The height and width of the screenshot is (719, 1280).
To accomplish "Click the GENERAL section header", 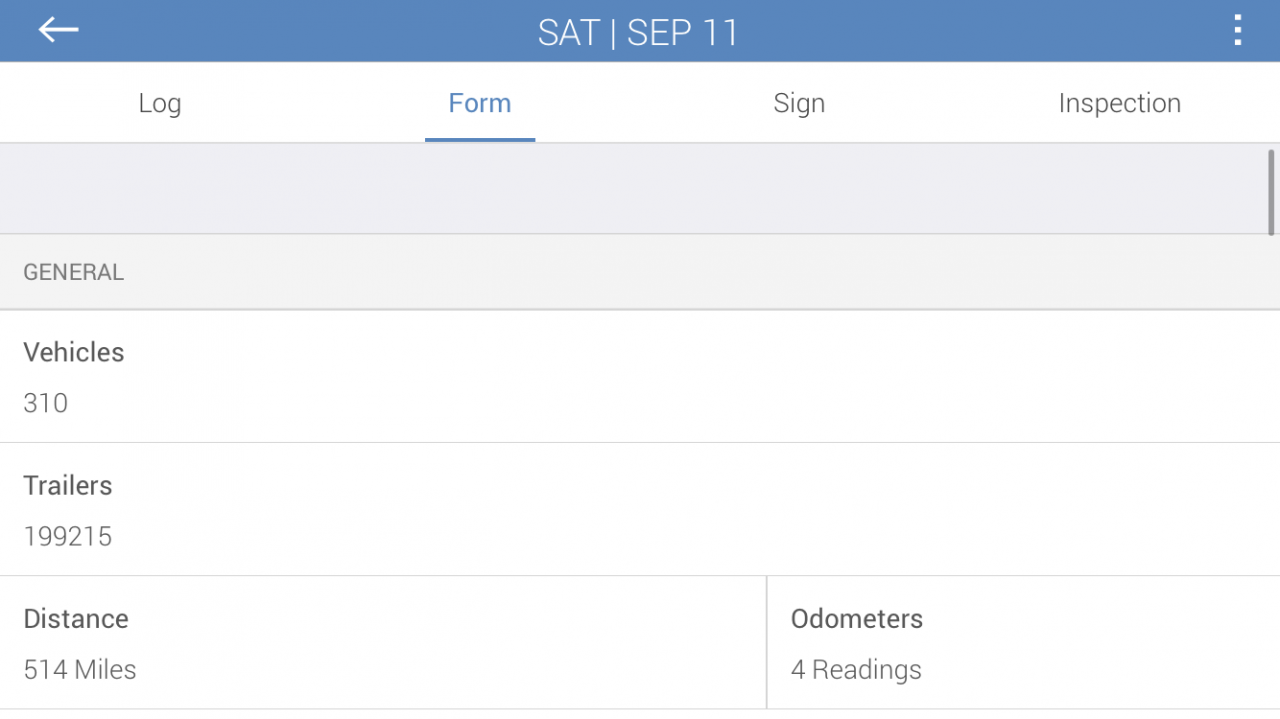I will click(x=74, y=272).
